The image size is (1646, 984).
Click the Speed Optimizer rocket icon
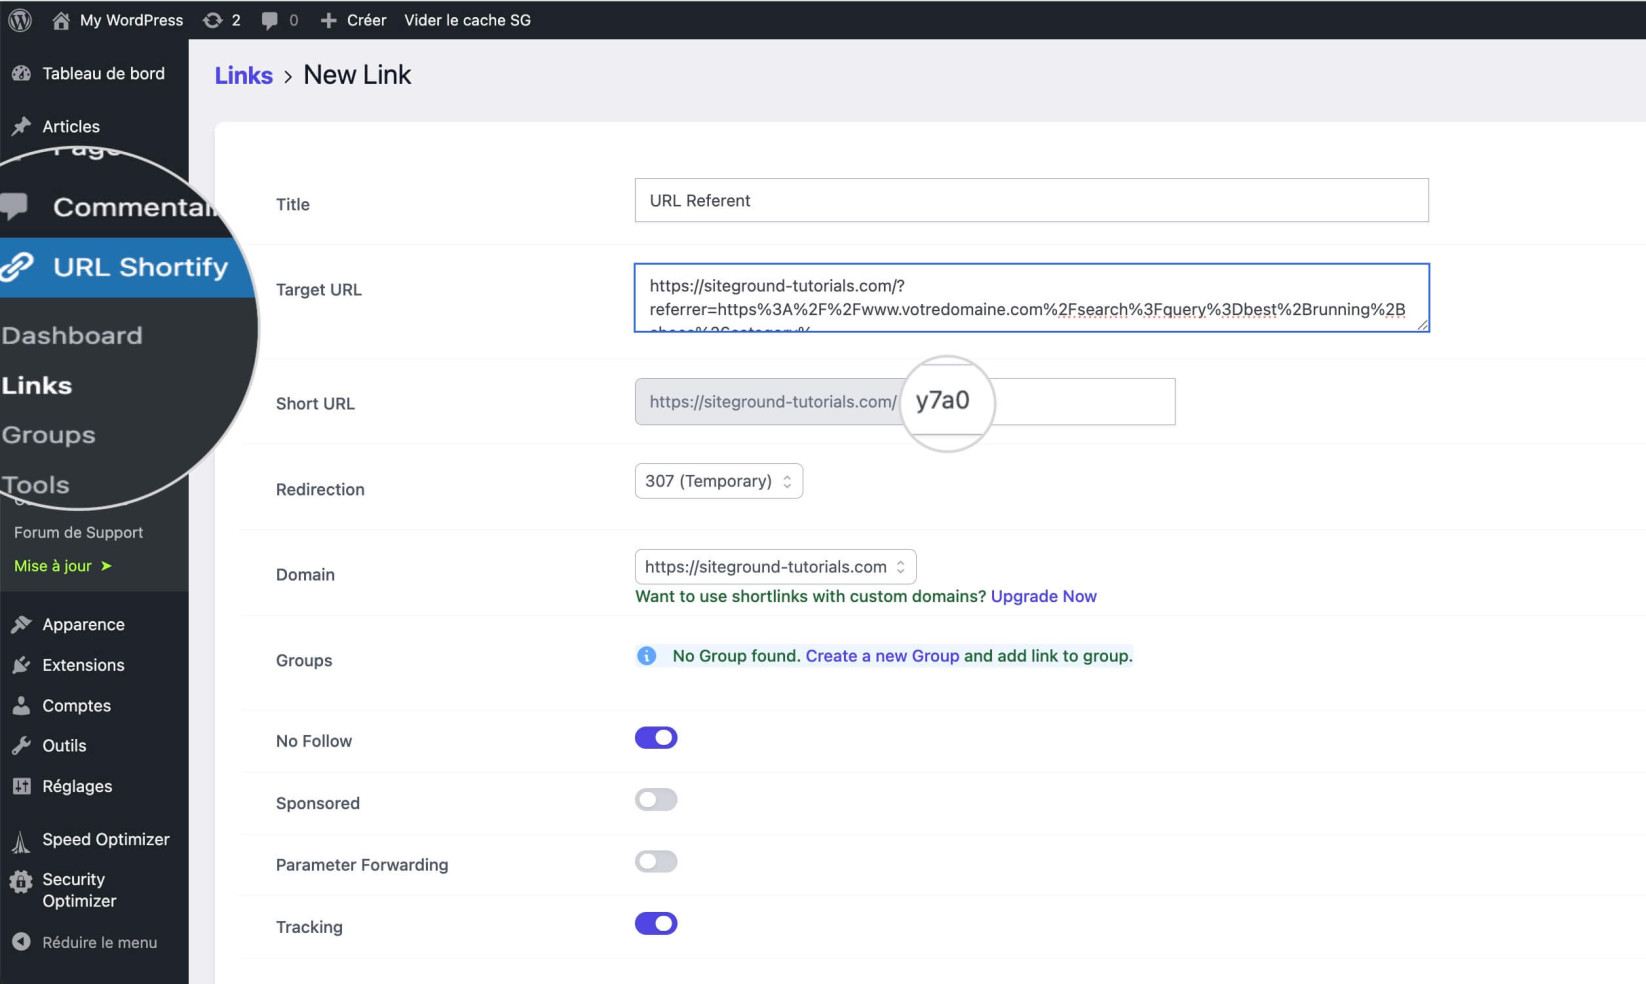pos(21,841)
